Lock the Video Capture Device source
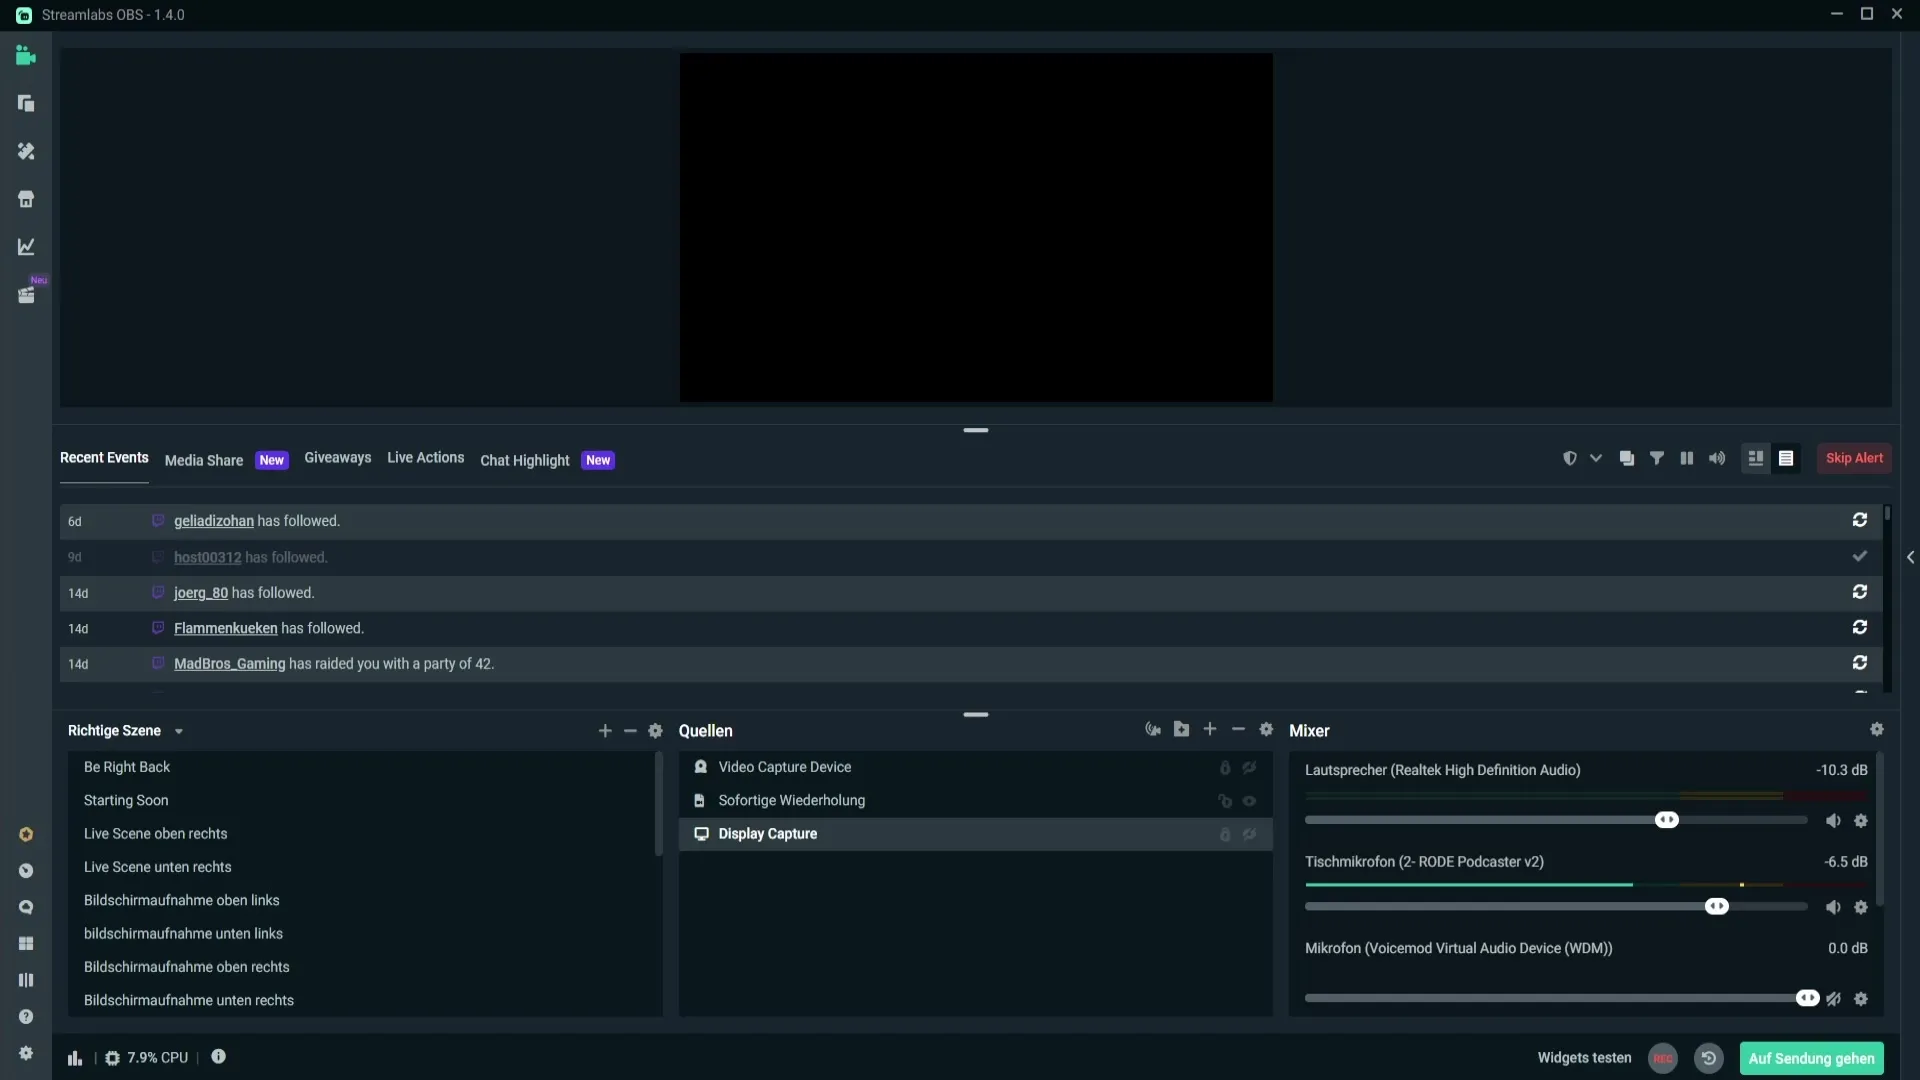Viewport: 1920px width, 1080px height. (1225, 767)
